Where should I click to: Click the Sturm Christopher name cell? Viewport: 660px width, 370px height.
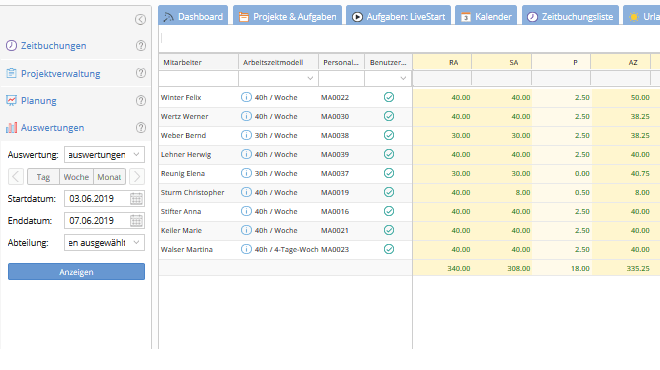(192, 192)
